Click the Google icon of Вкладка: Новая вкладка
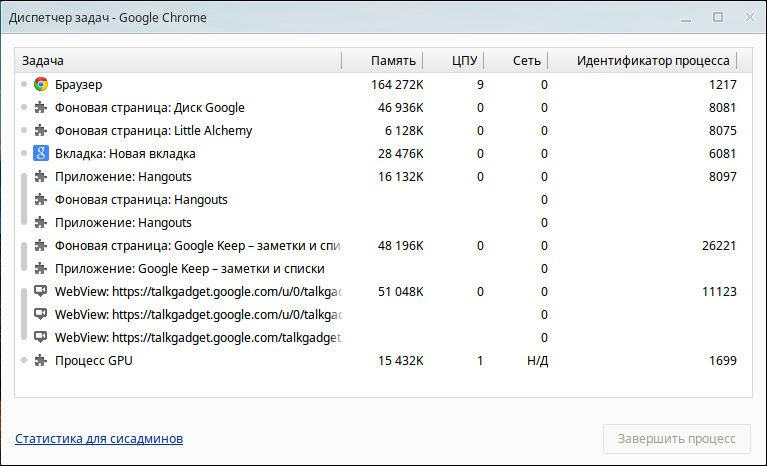This screenshot has height=466, width=767. 41,154
